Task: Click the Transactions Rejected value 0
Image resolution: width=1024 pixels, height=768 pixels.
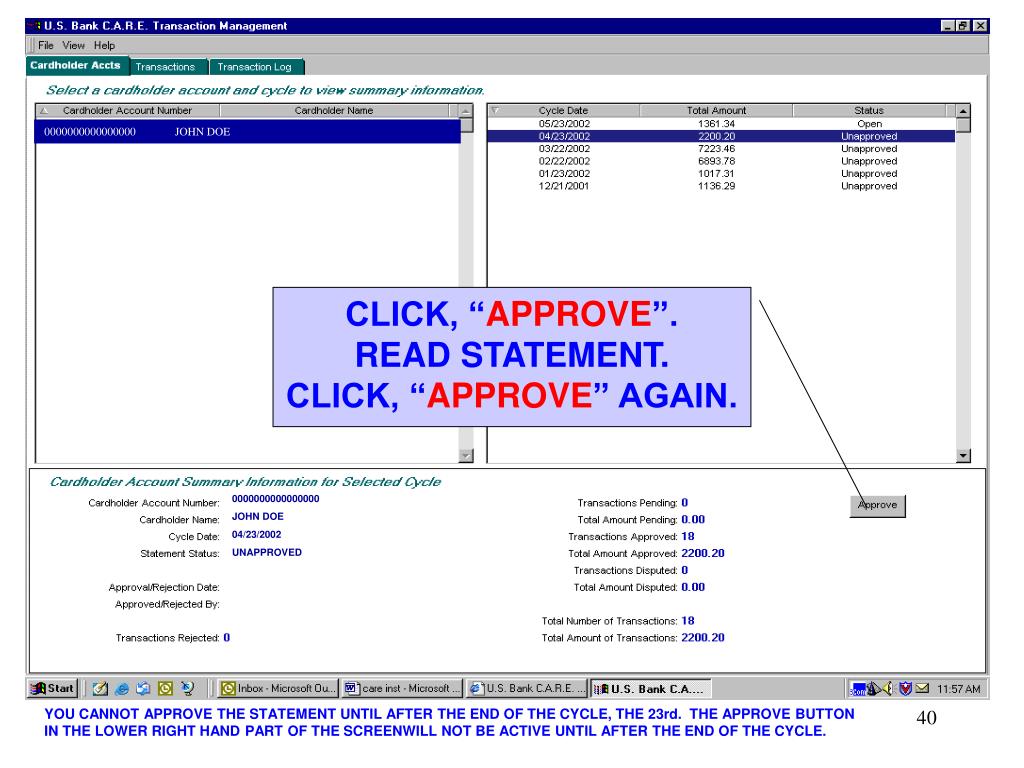Action: point(227,637)
